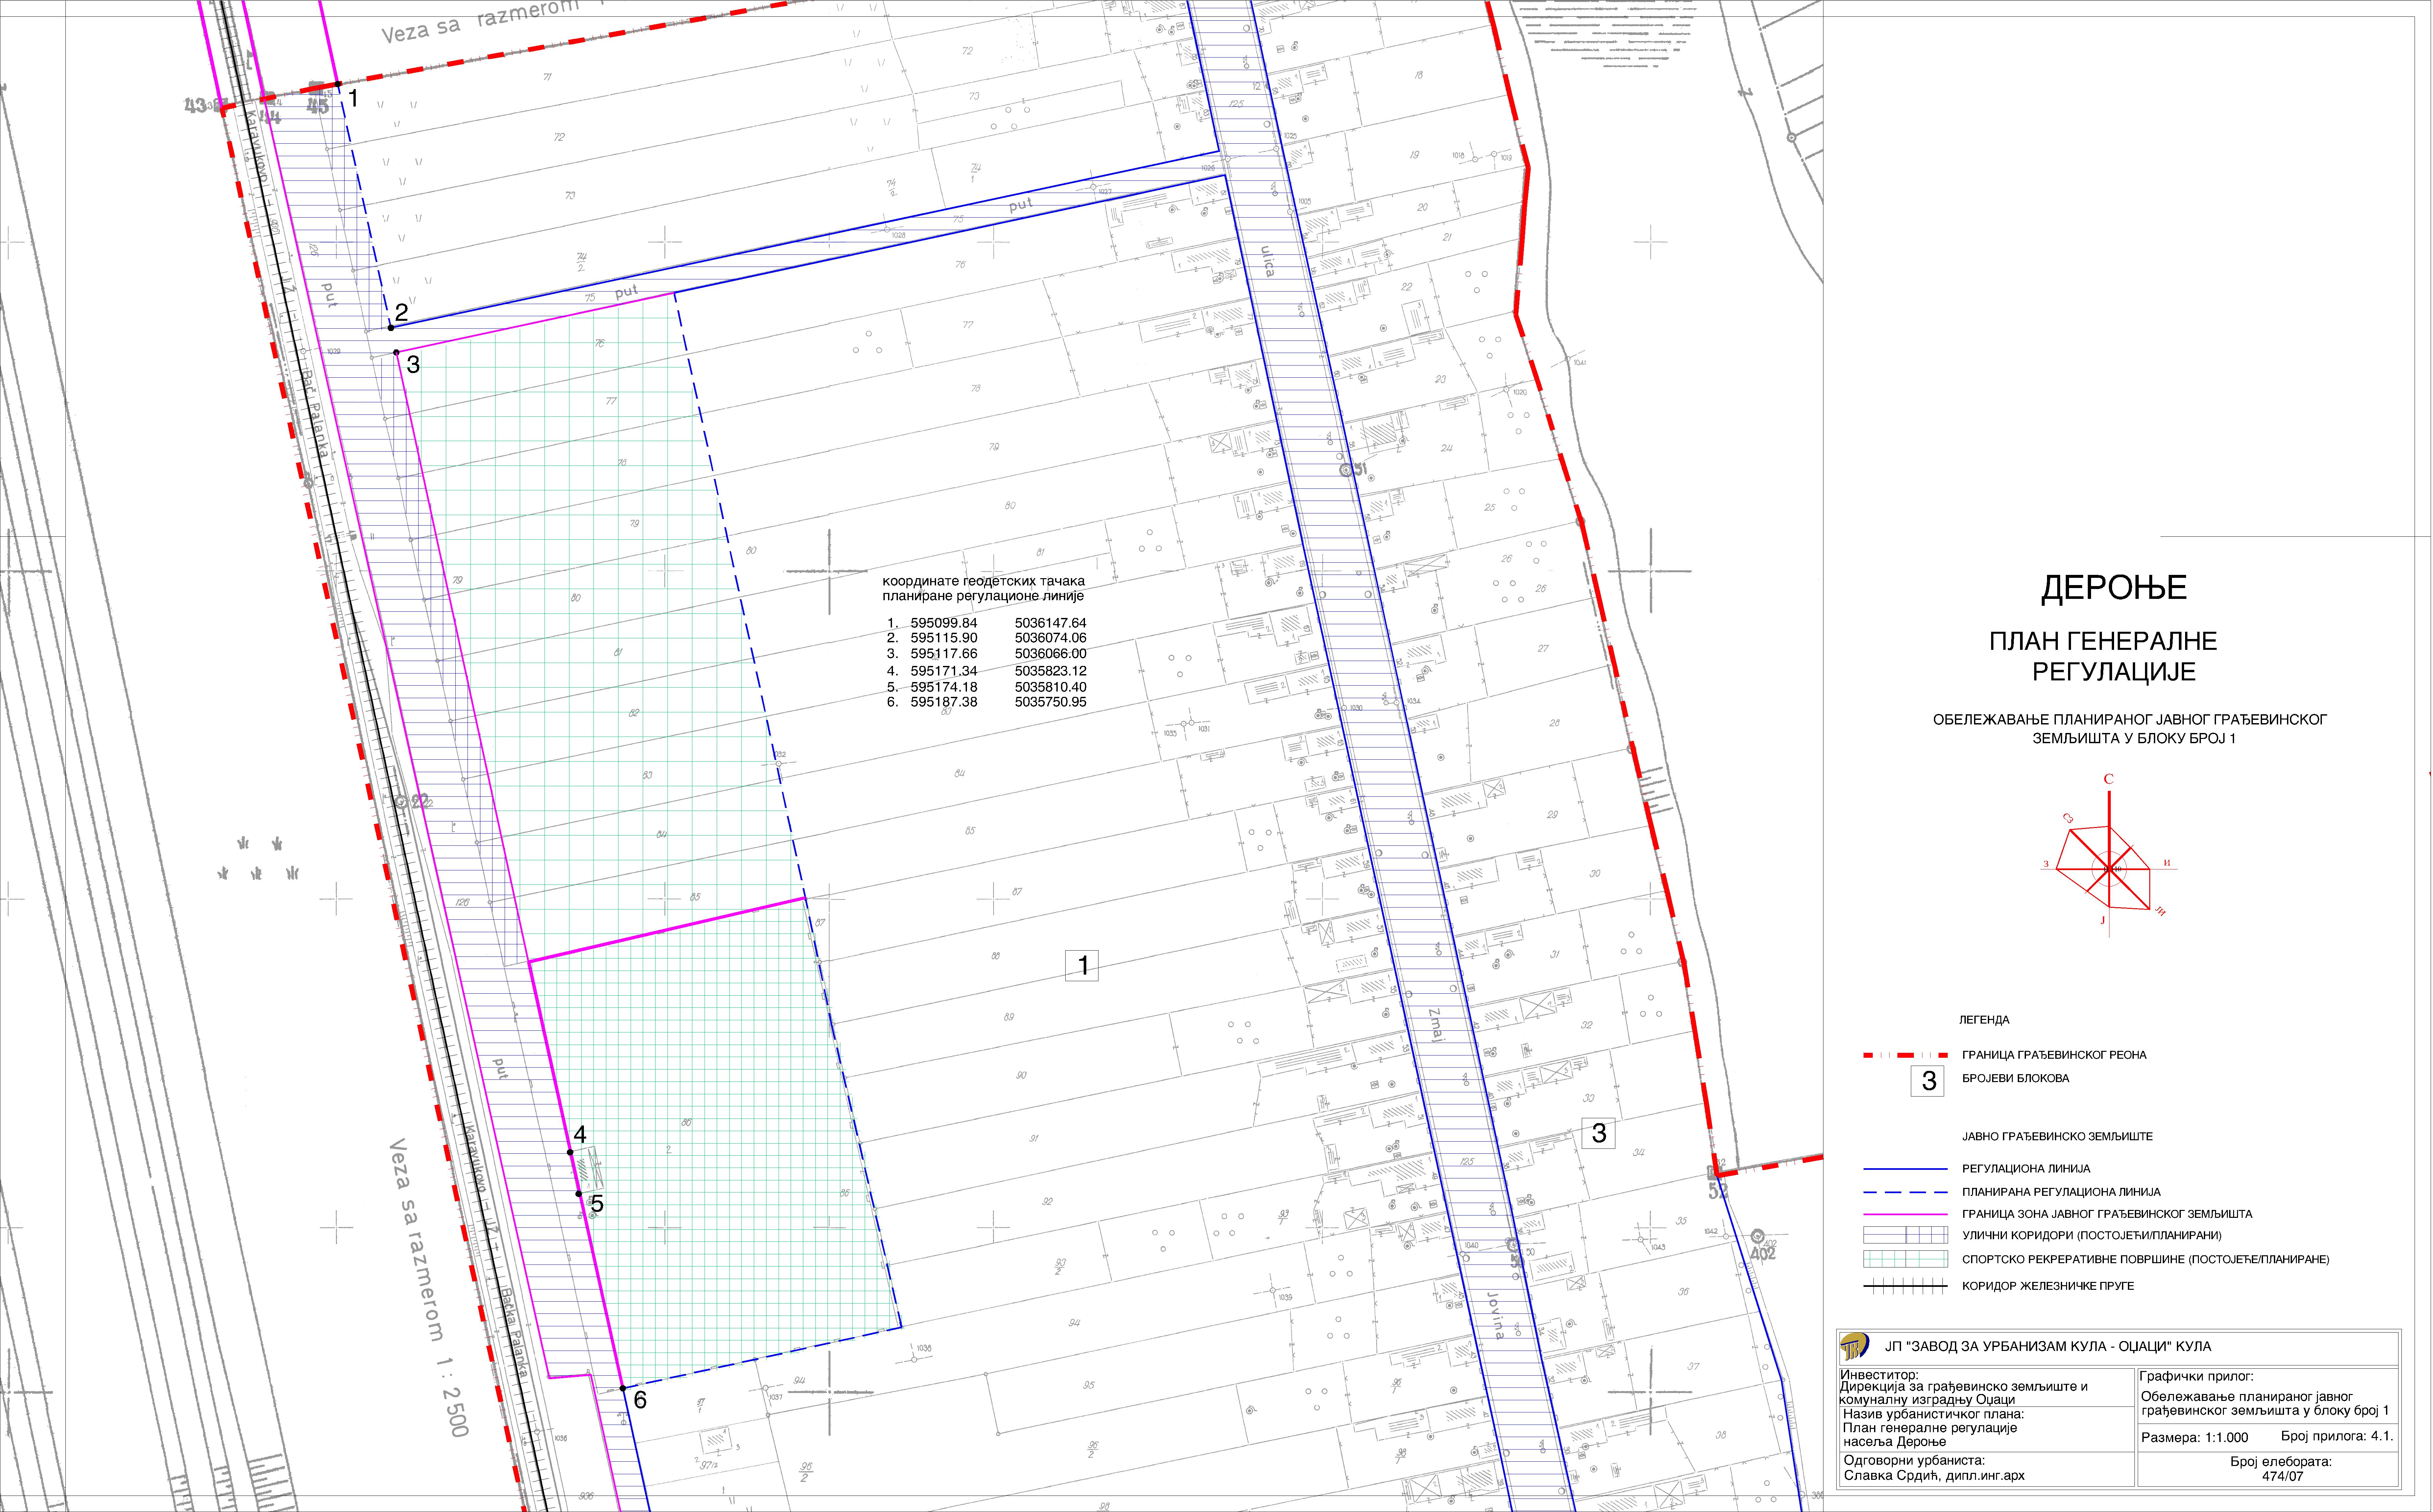Screen dimensions: 2433x1512
Task: Select legend text "ГРАНИЦА ЗОНА ЈАВНОГ ГРАЂЕВИНСКОГ ЗЕМЉИШТА"
Action: pos(2107,1214)
